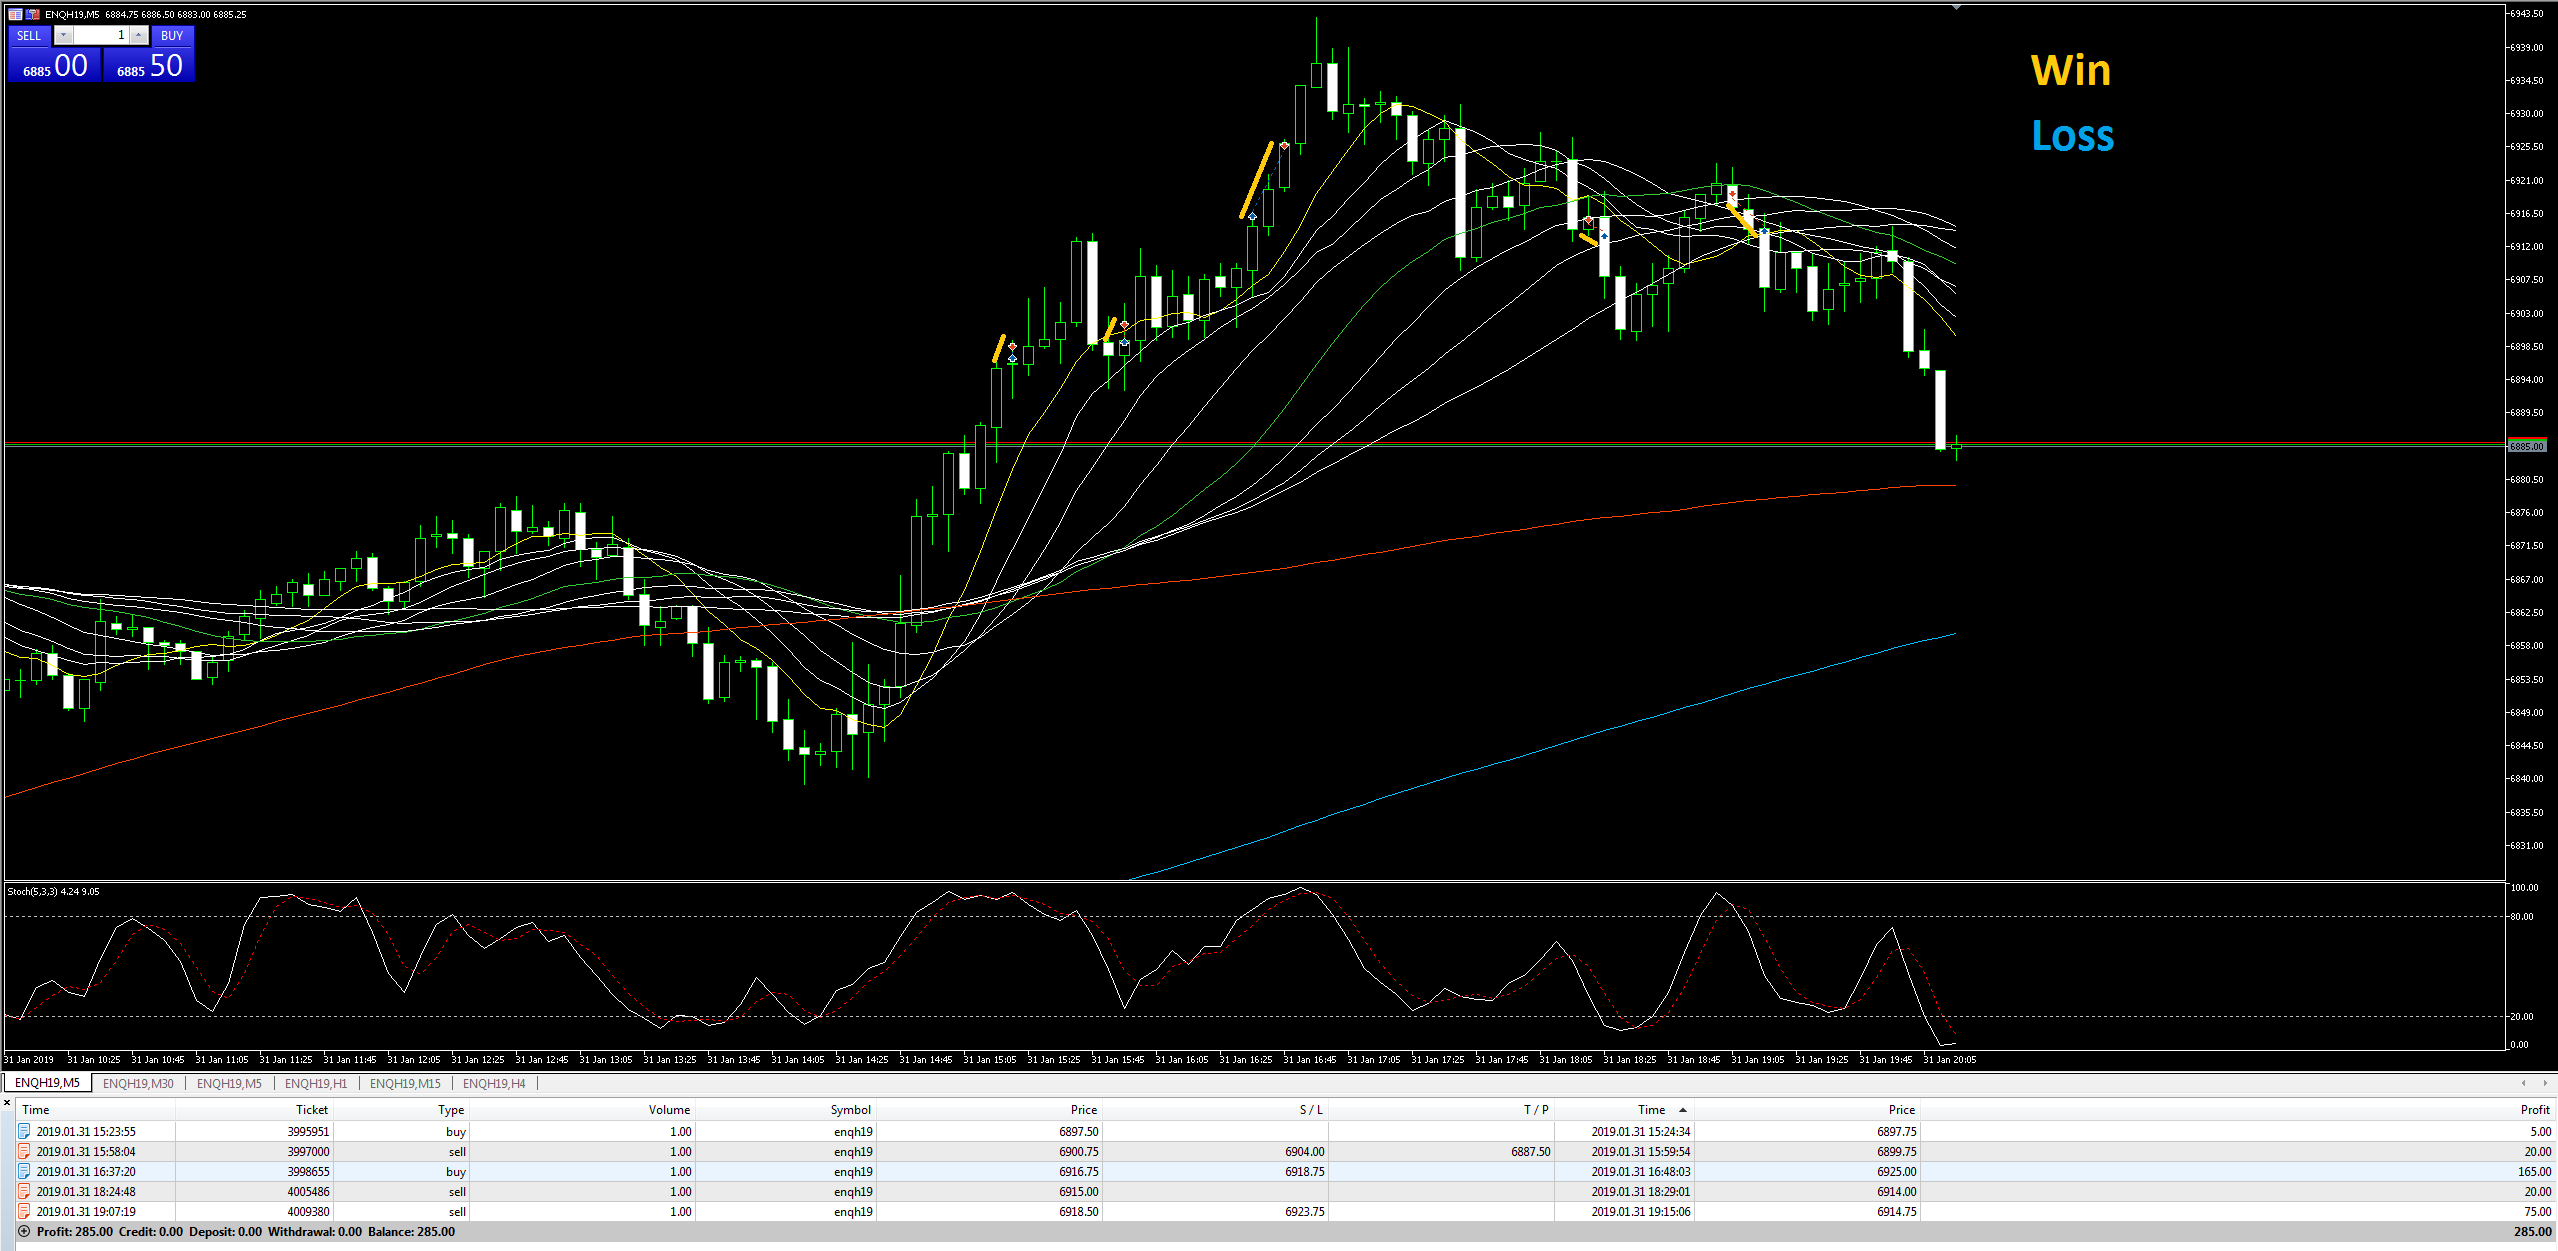The image size is (2558, 1251).
Task: Click sell order icon for ticket 4009380
Action: point(24,1211)
